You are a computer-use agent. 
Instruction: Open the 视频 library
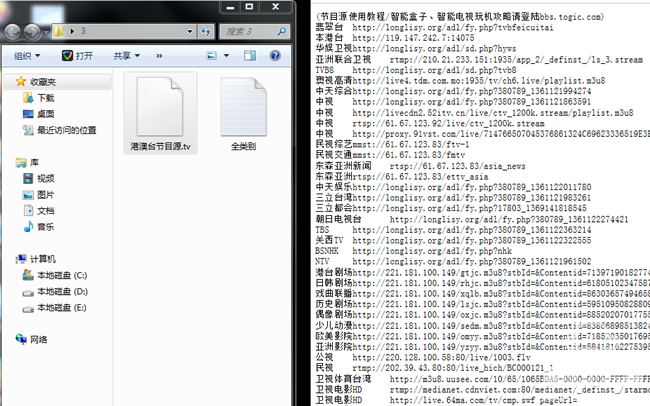point(39,179)
